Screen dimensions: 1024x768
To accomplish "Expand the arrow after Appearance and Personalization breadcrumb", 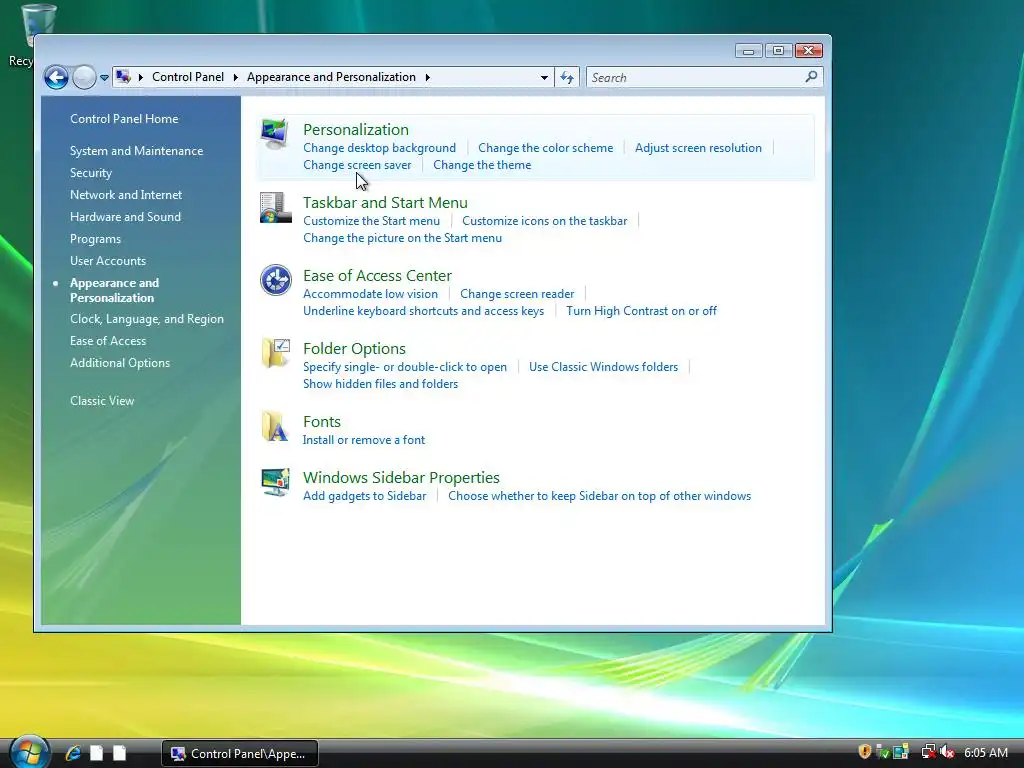I will [428, 77].
